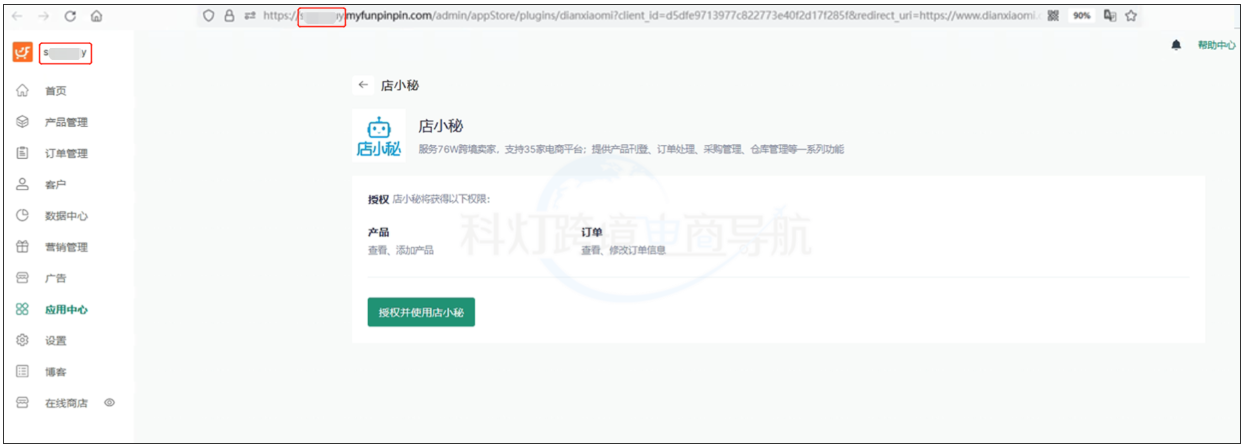Click the 在线商店 storefront icon

click(x=22, y=403)
